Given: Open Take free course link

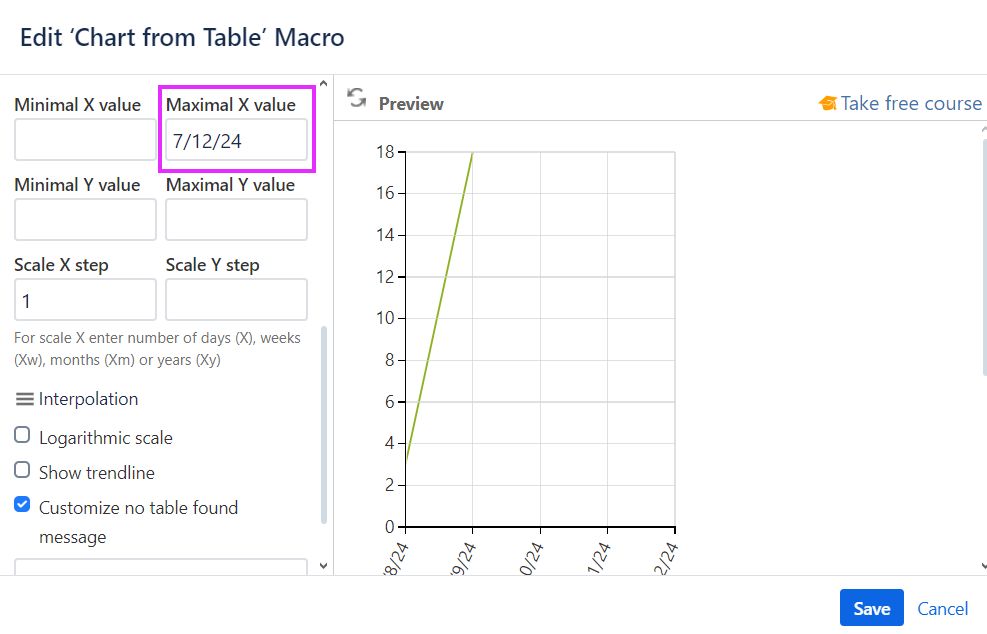Looking at the screenshot, I should pyautogui.click(x=910, y=103).
